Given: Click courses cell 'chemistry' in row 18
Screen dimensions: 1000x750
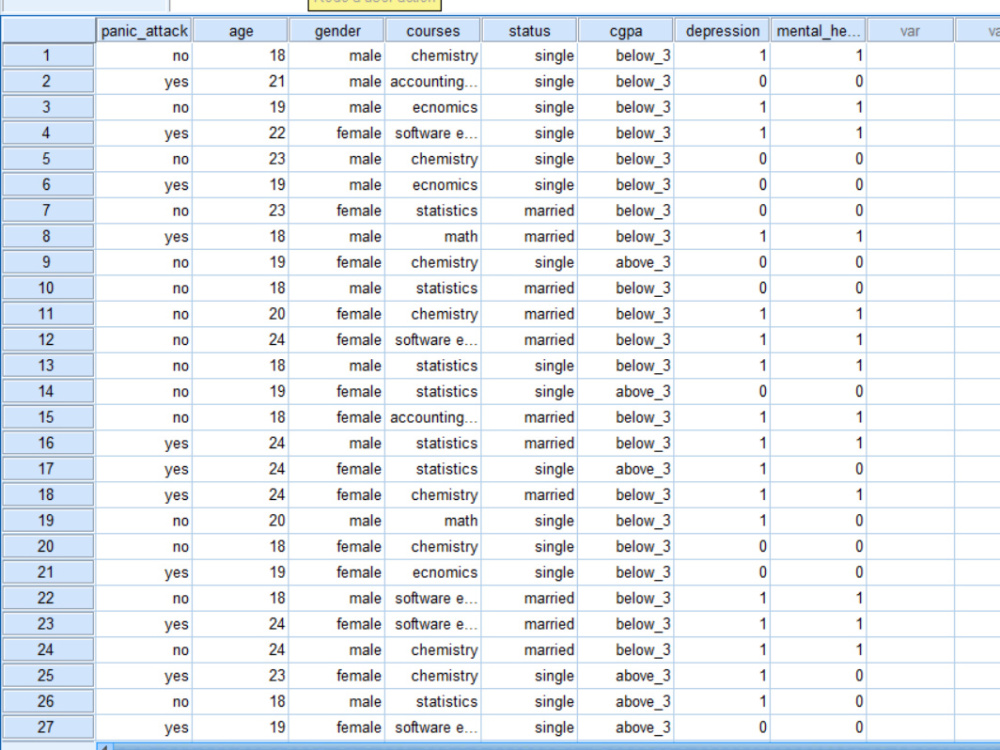Looking at the screenshot, I should coord(433,495).
